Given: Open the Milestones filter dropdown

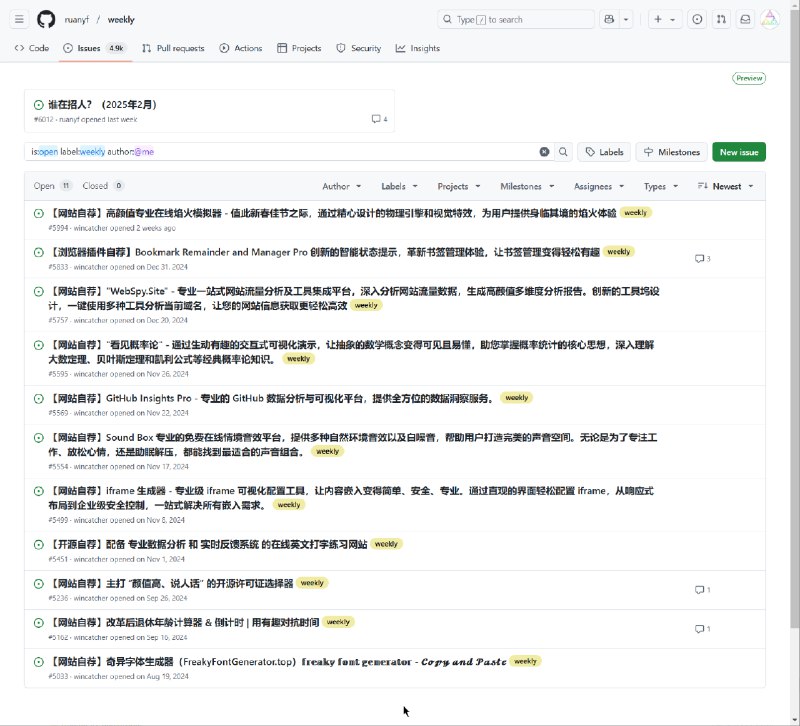Looking at the screenshot, I should tap(527, 186).
